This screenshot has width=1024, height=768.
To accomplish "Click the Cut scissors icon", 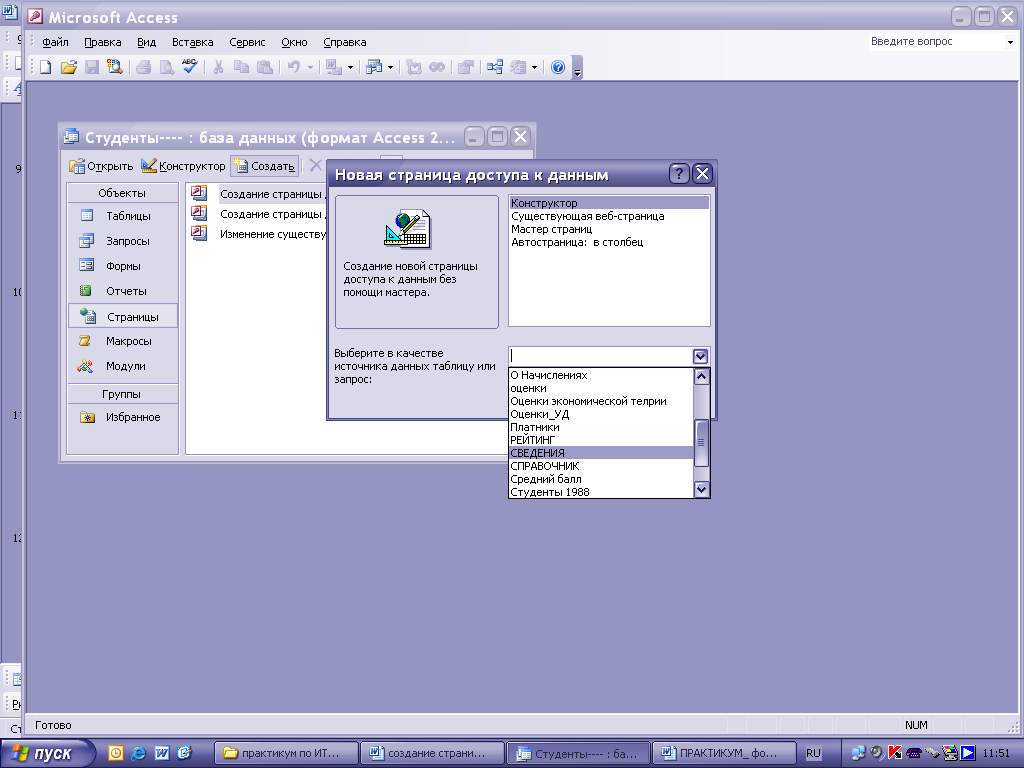I will [218, 67].
